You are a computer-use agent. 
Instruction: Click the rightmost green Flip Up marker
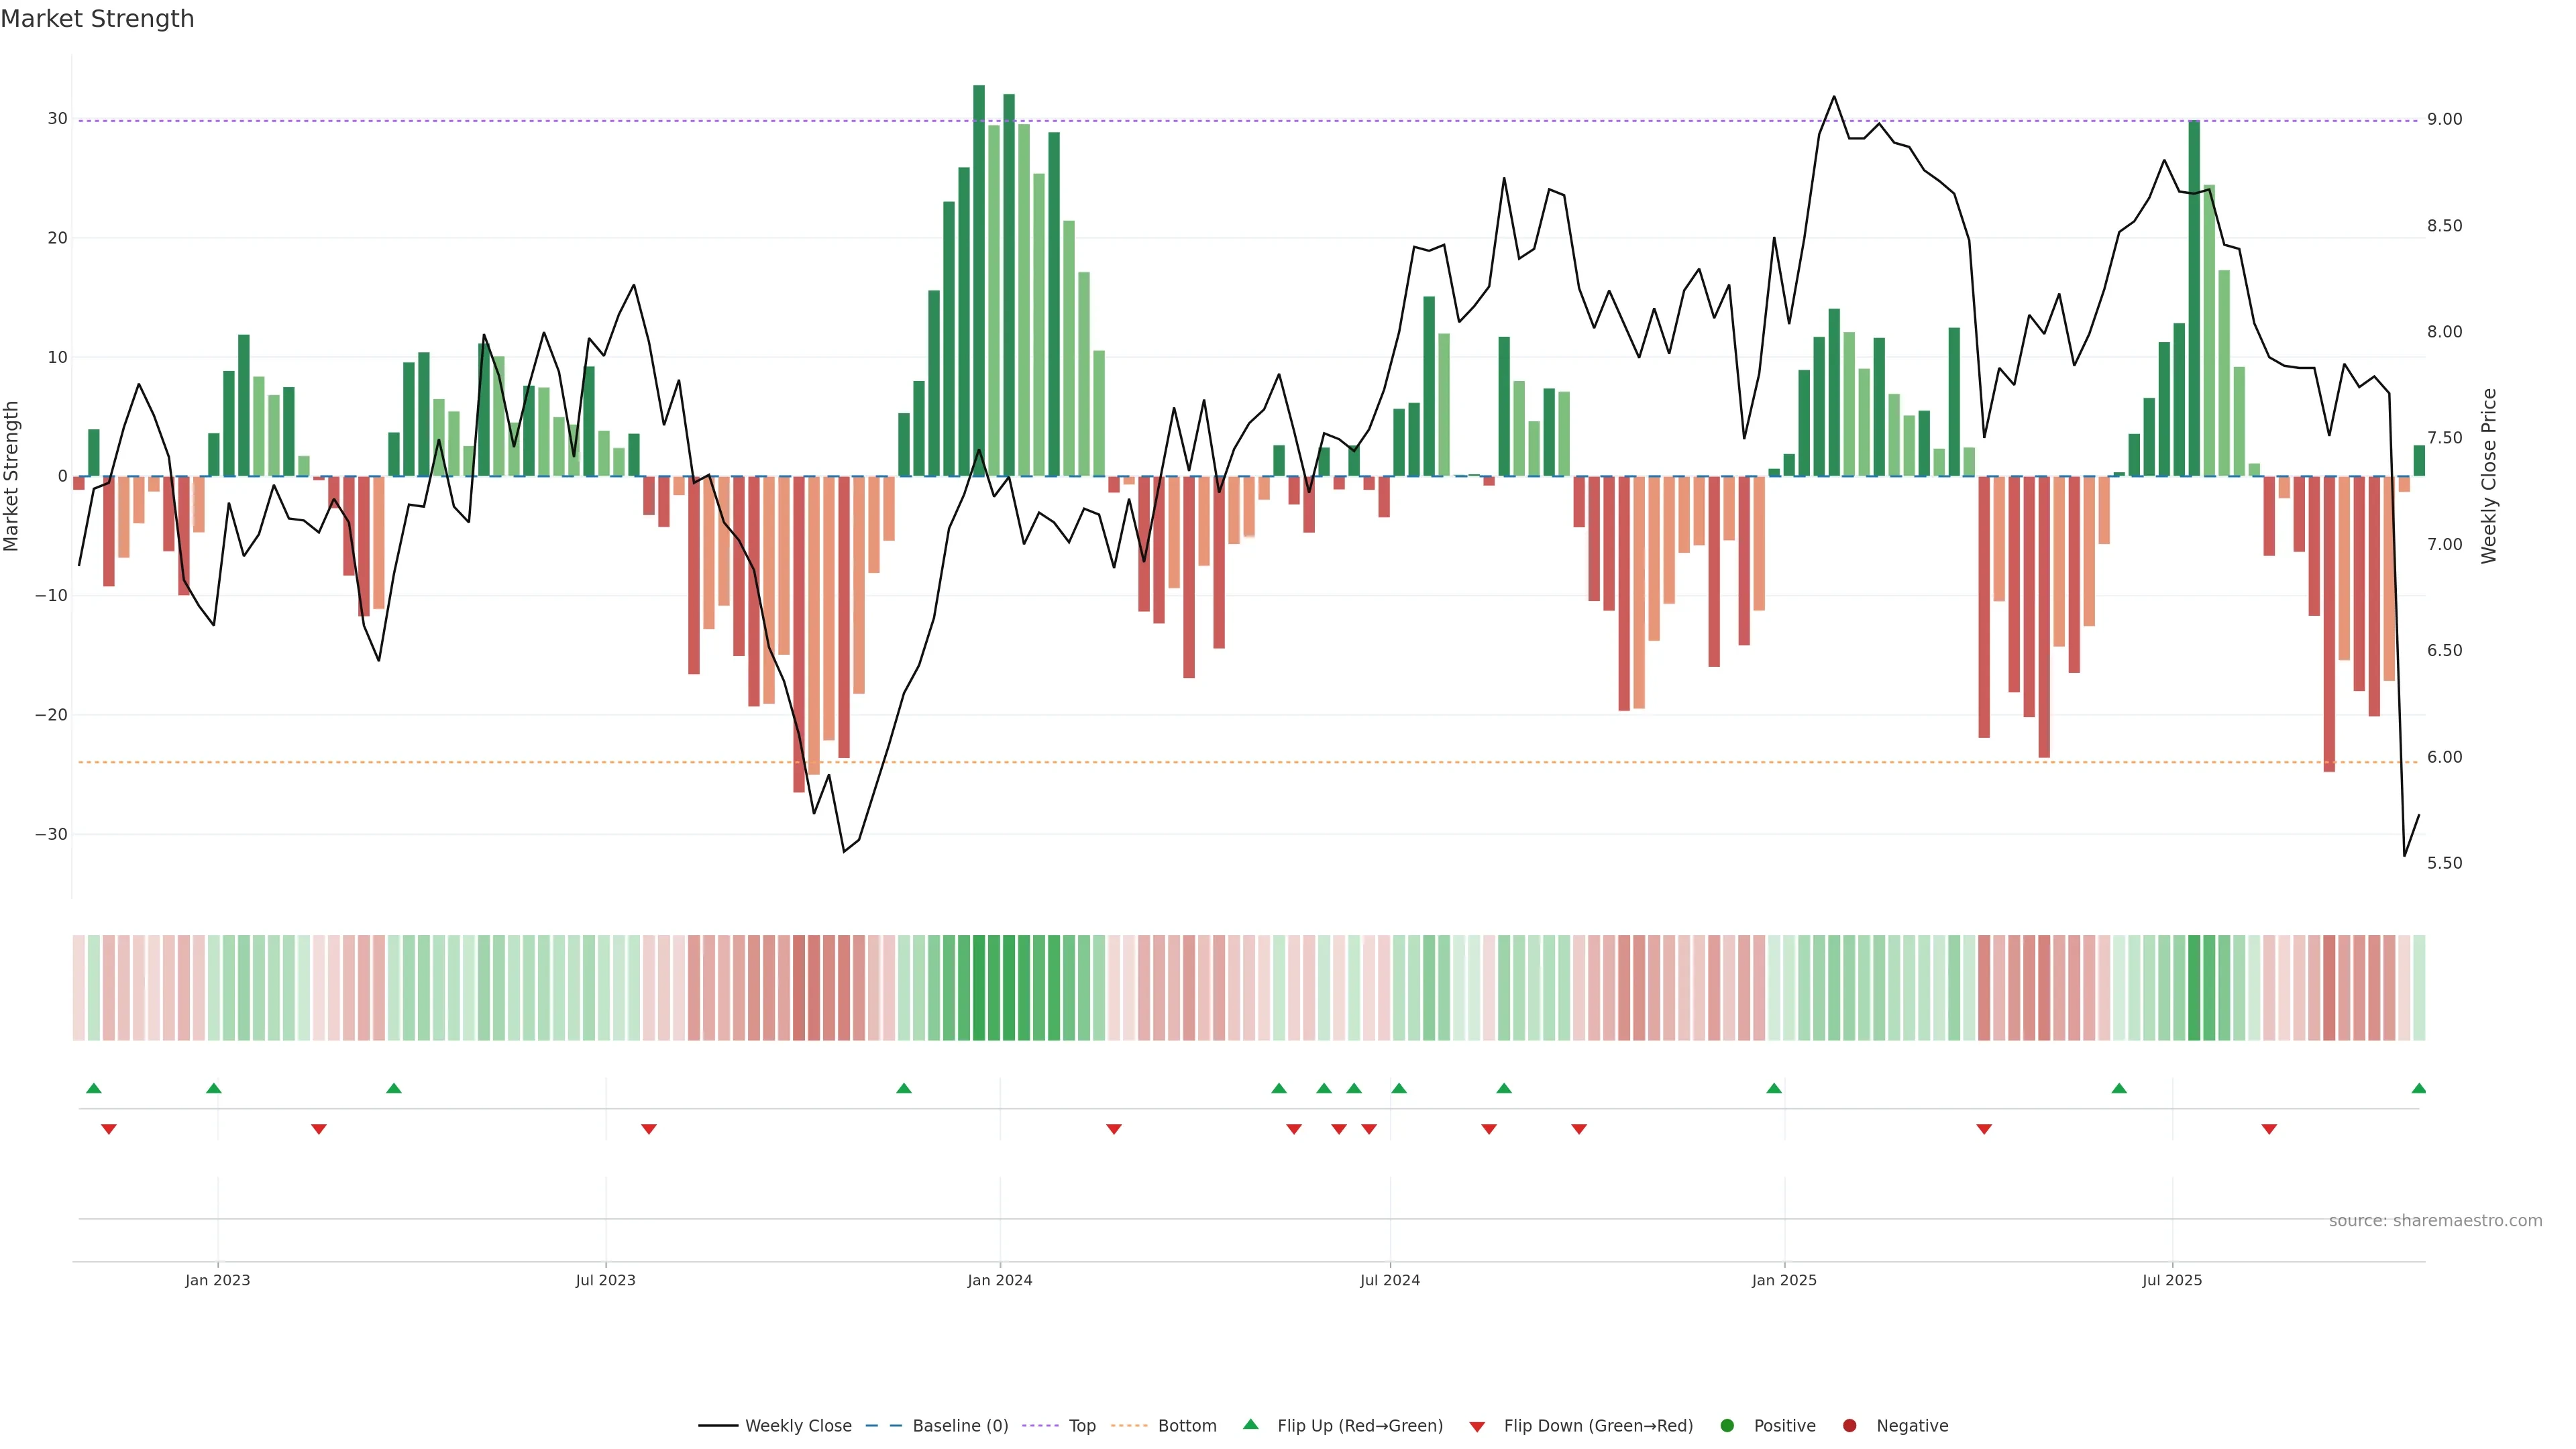pos(2418,1088)
